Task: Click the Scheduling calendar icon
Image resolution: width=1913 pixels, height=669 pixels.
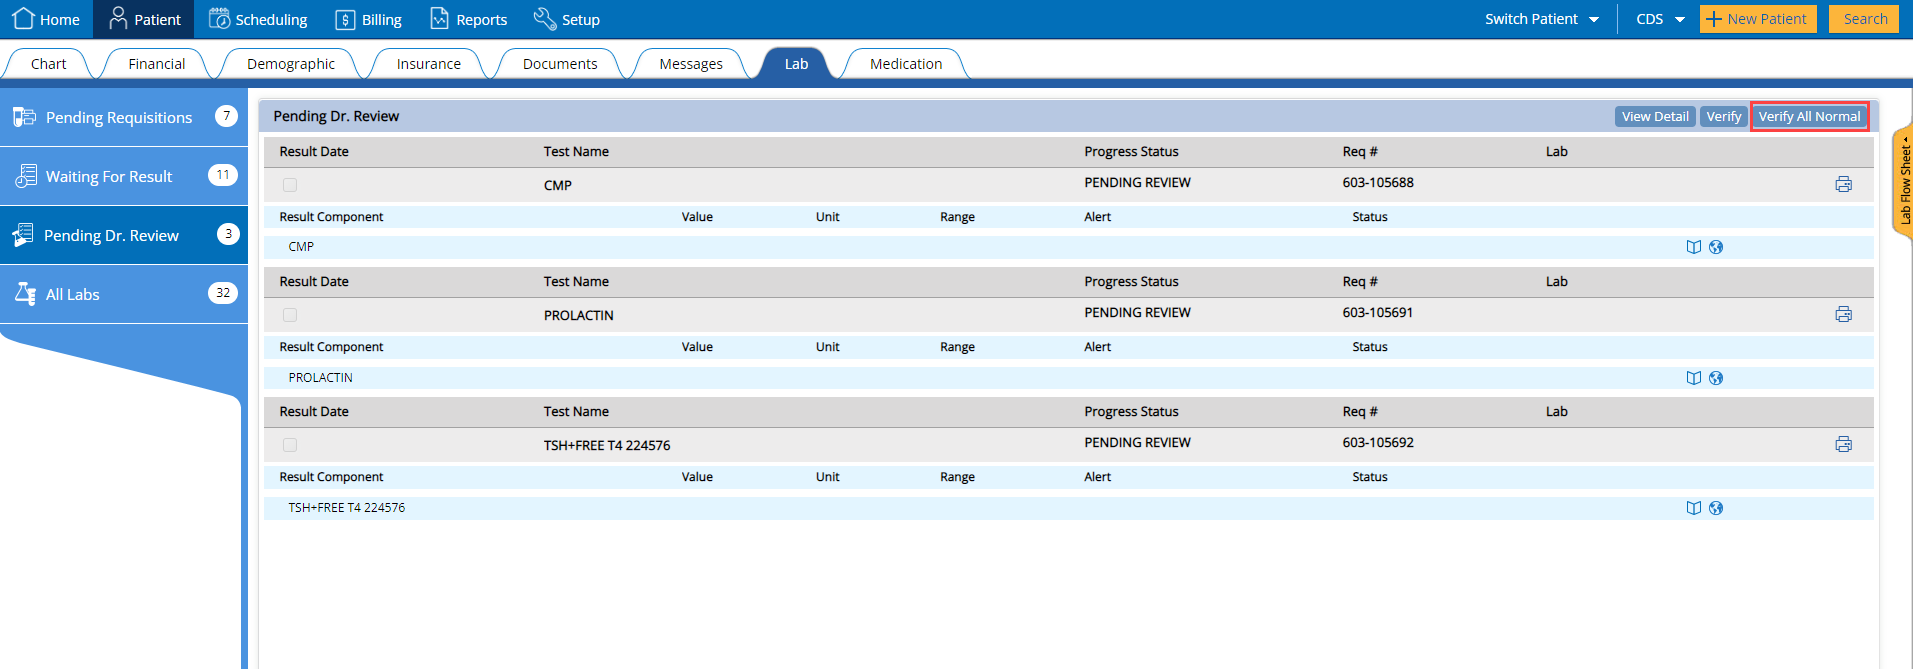Action: tap(219, 18)
